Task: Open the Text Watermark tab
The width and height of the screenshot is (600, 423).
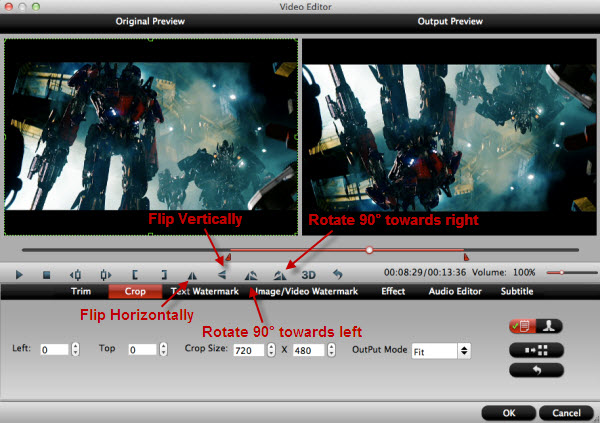Action: coord(205,291)
